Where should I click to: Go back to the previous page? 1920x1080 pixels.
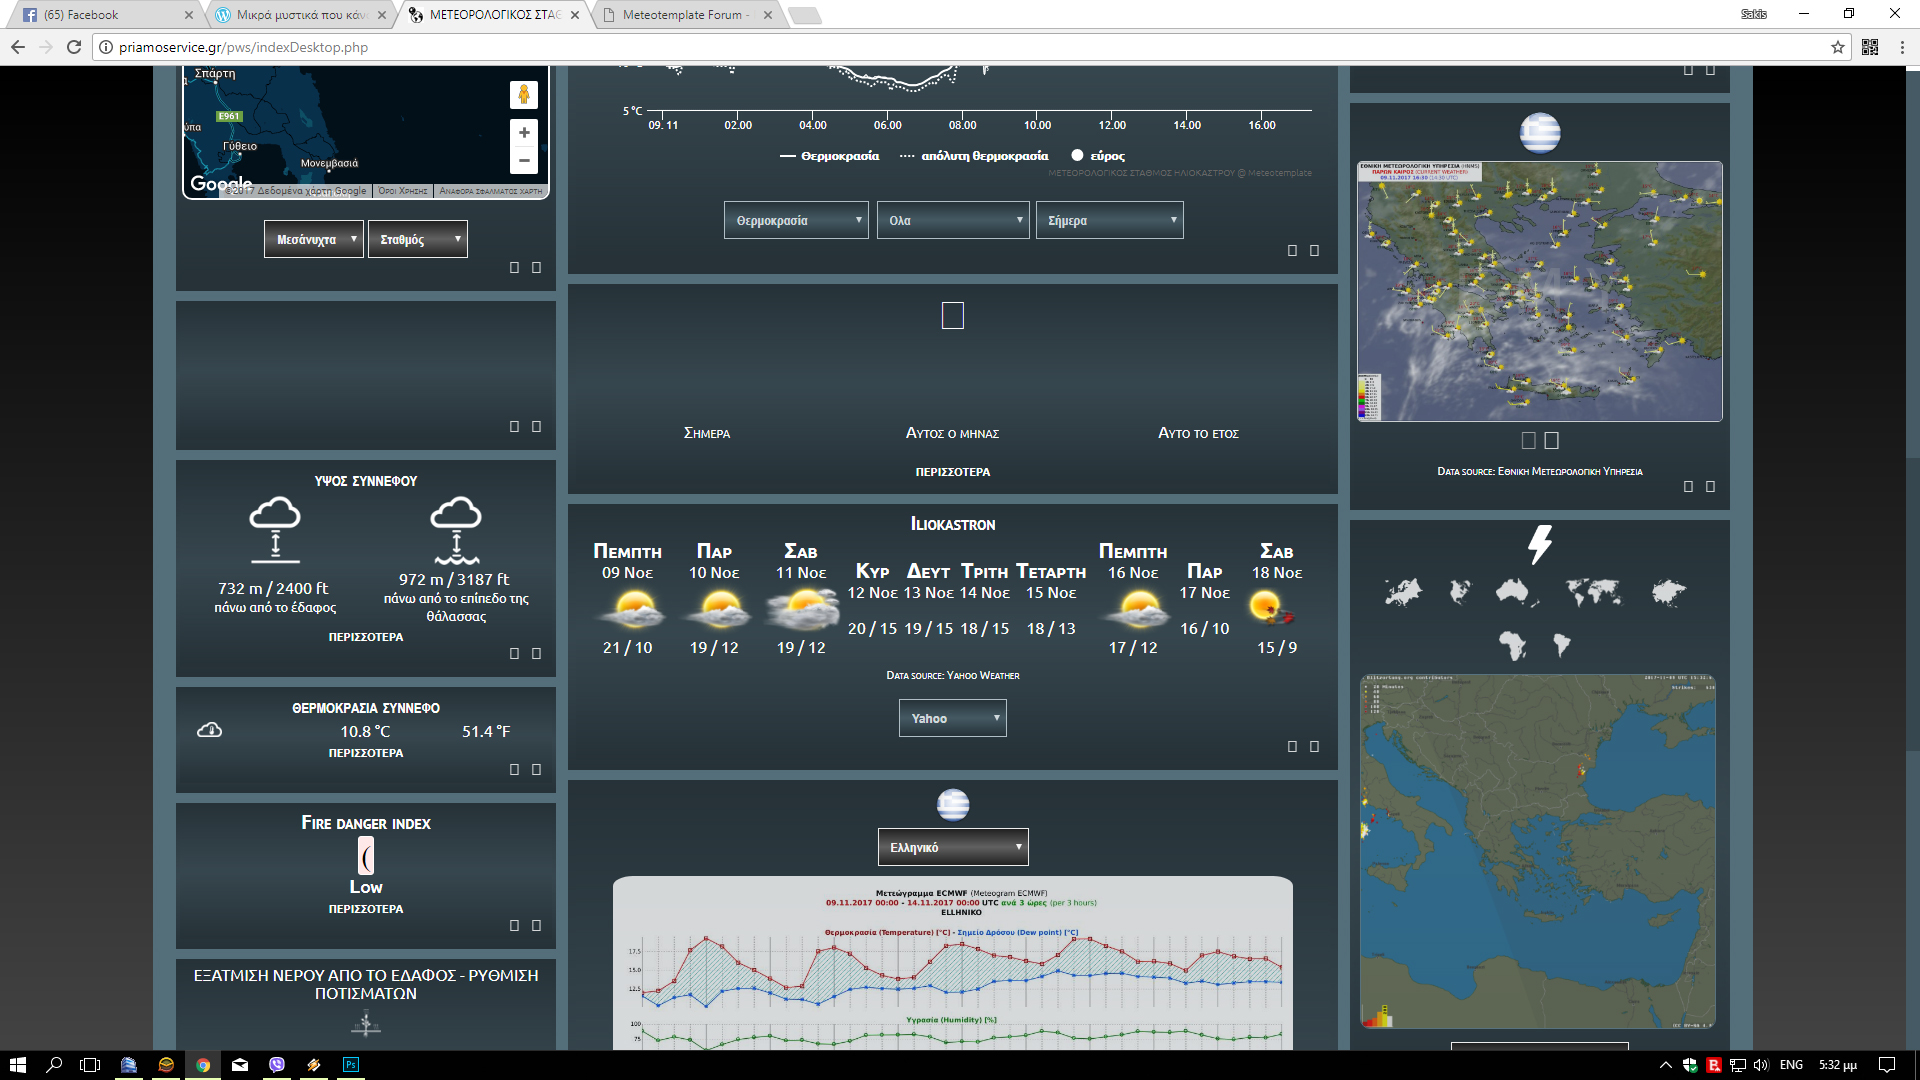[18, 47]
